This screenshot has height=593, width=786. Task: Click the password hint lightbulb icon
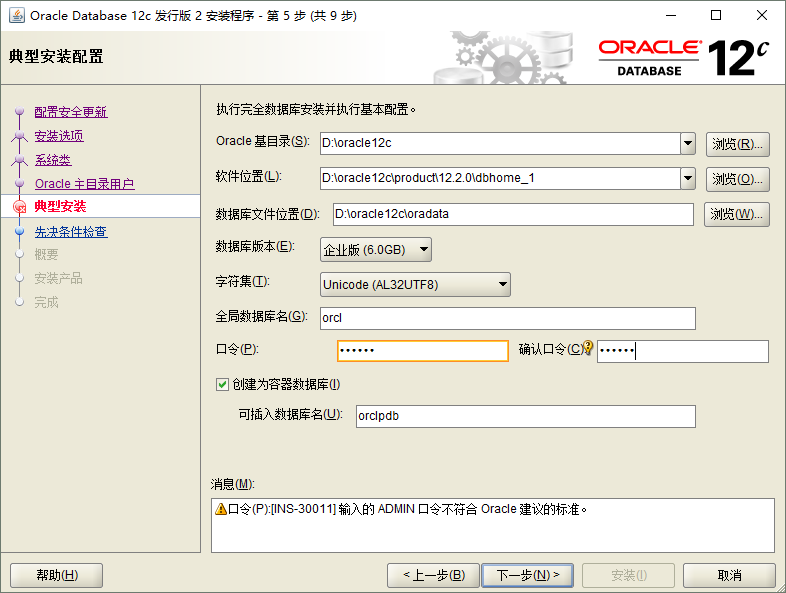(588, 347)
